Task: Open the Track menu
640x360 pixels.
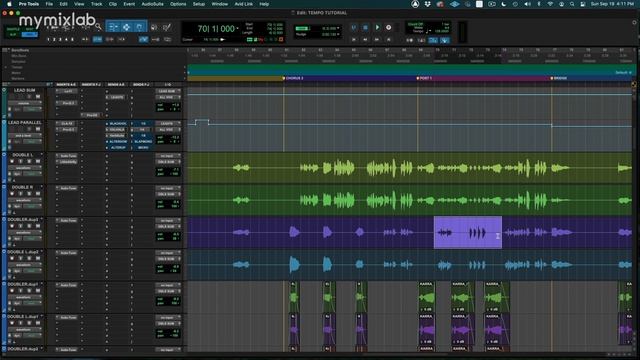Action: coord(96,4)
